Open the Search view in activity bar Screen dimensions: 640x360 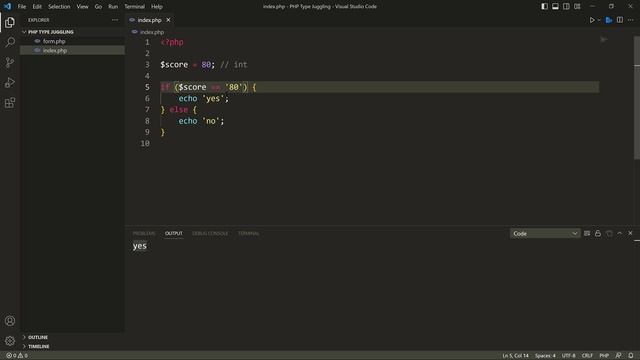pyautogui.click(x=10, y=42)
